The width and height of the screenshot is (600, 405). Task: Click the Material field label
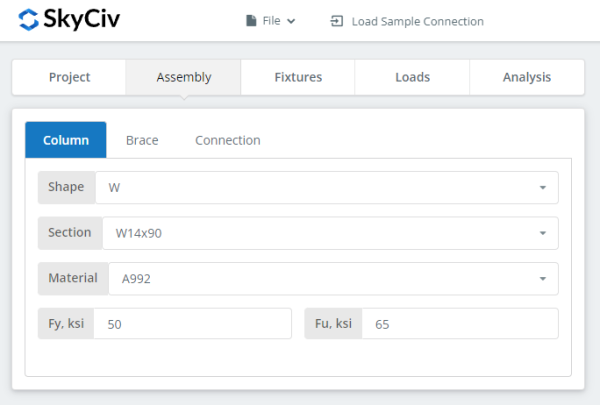[73, 278]
